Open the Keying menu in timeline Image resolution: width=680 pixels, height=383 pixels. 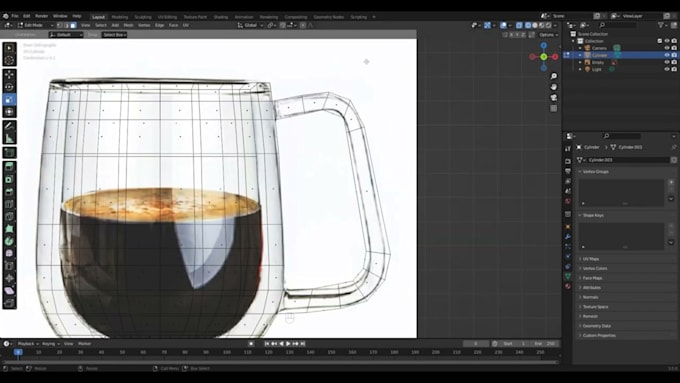click(x=50, y=344)
